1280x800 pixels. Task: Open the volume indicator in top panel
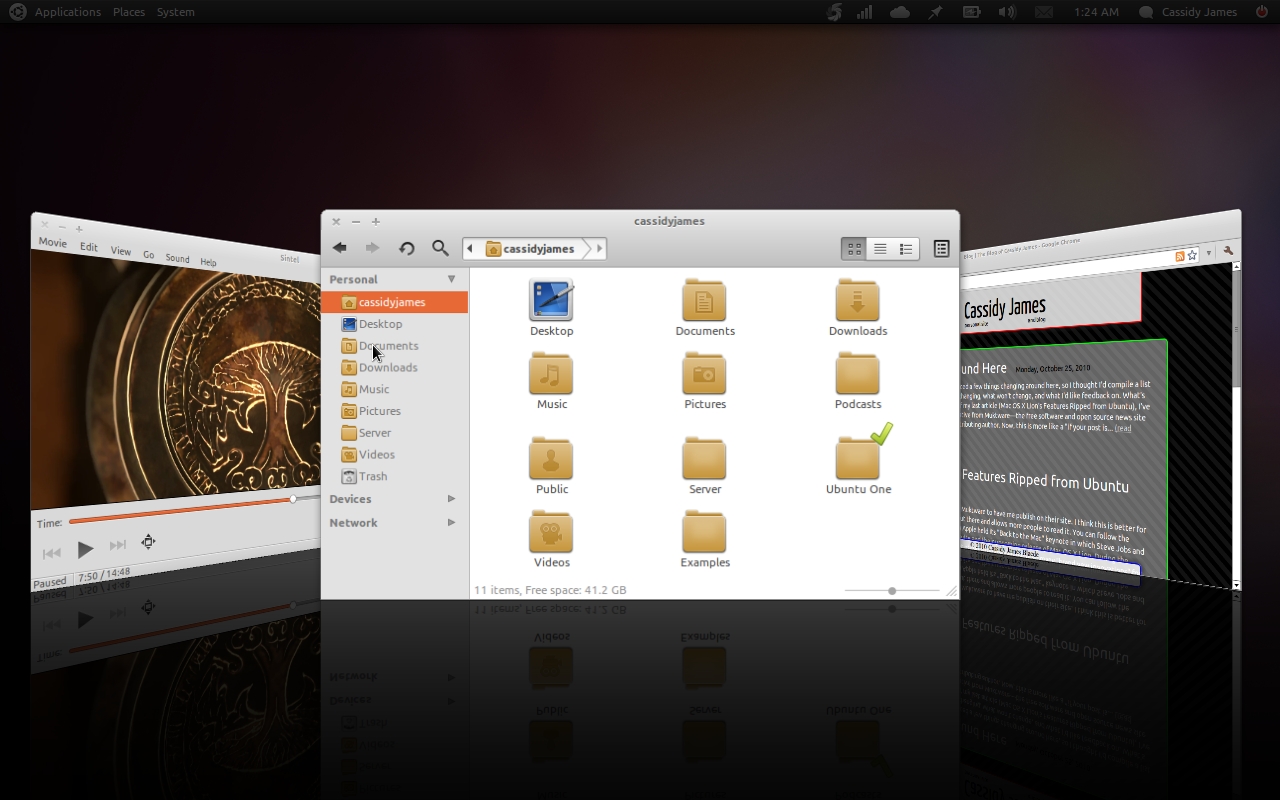click(1007, 12)
